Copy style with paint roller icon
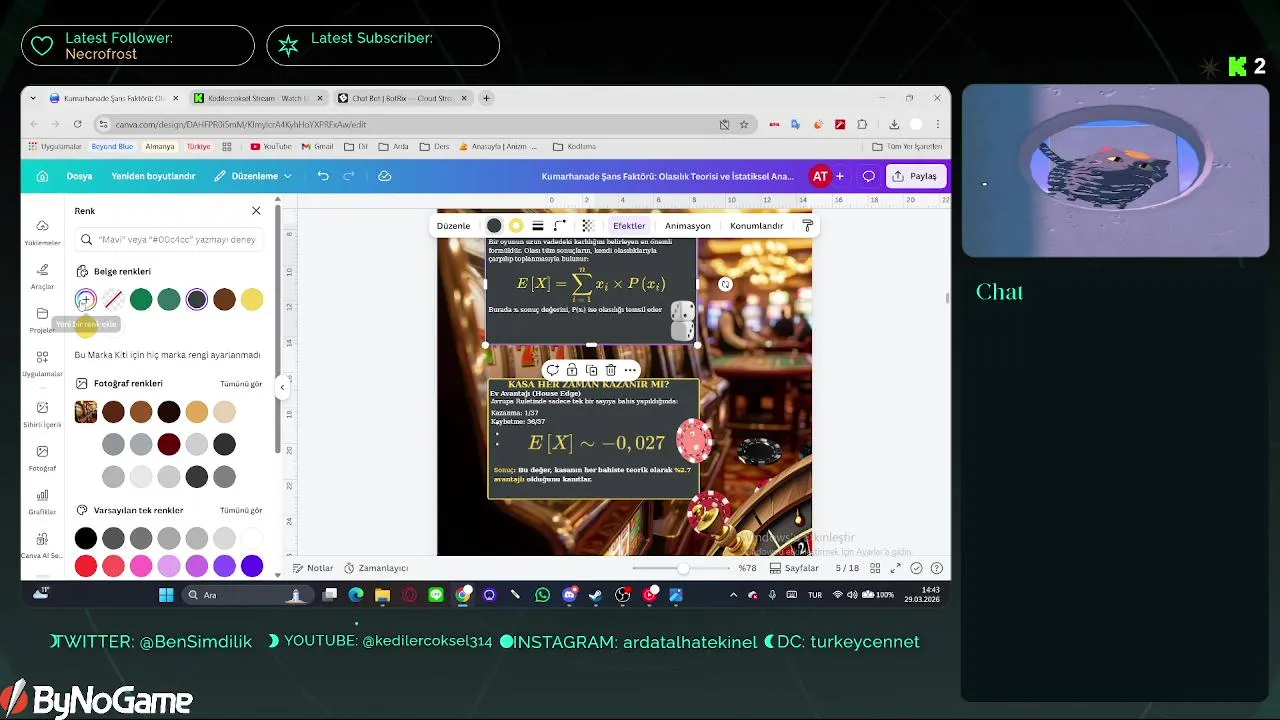This screenshot has width=1280, height=720. click(x=808, y=226)
